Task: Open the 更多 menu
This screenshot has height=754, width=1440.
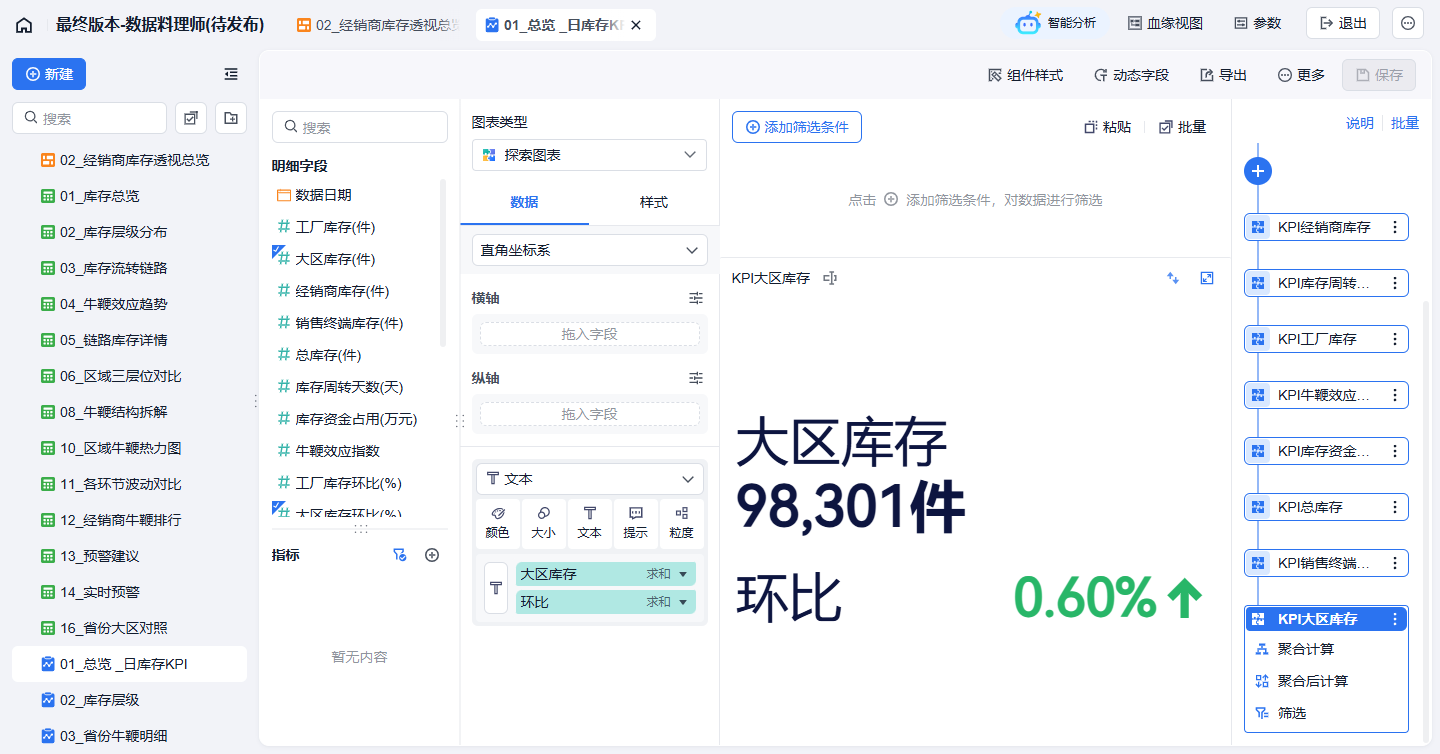Action: [1301, 75]
